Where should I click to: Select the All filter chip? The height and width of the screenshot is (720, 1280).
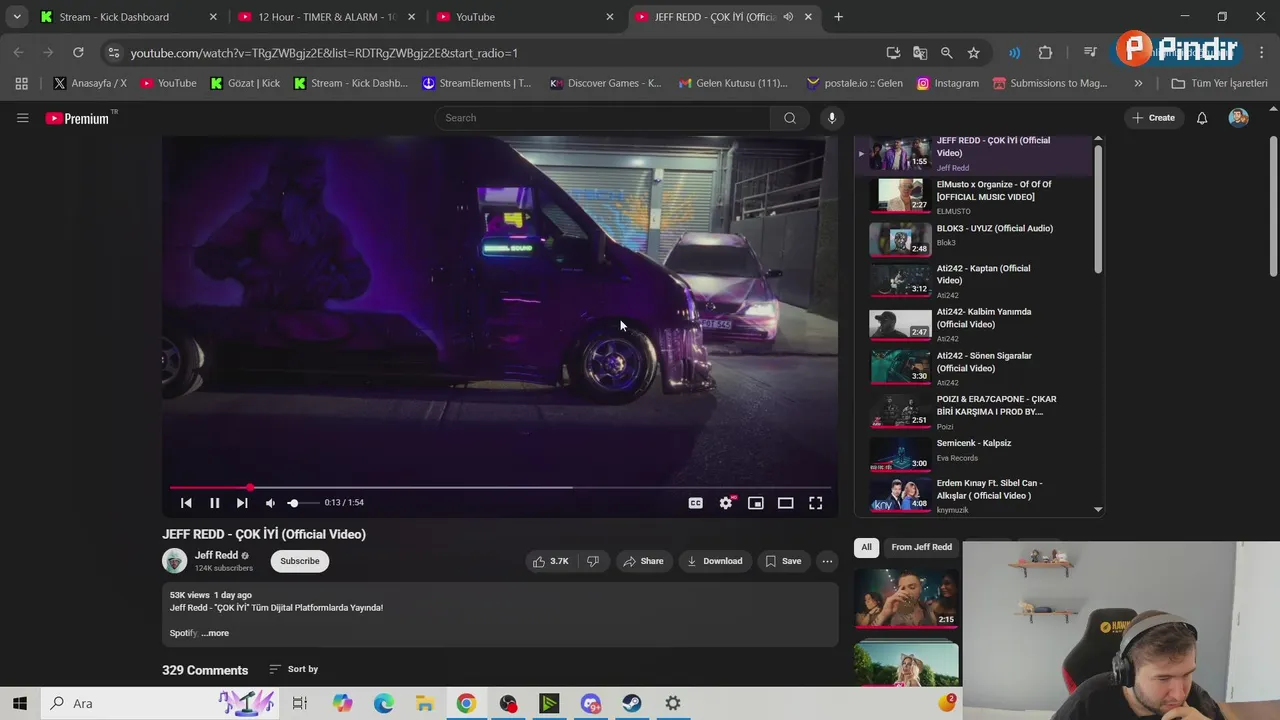[866, 547]
